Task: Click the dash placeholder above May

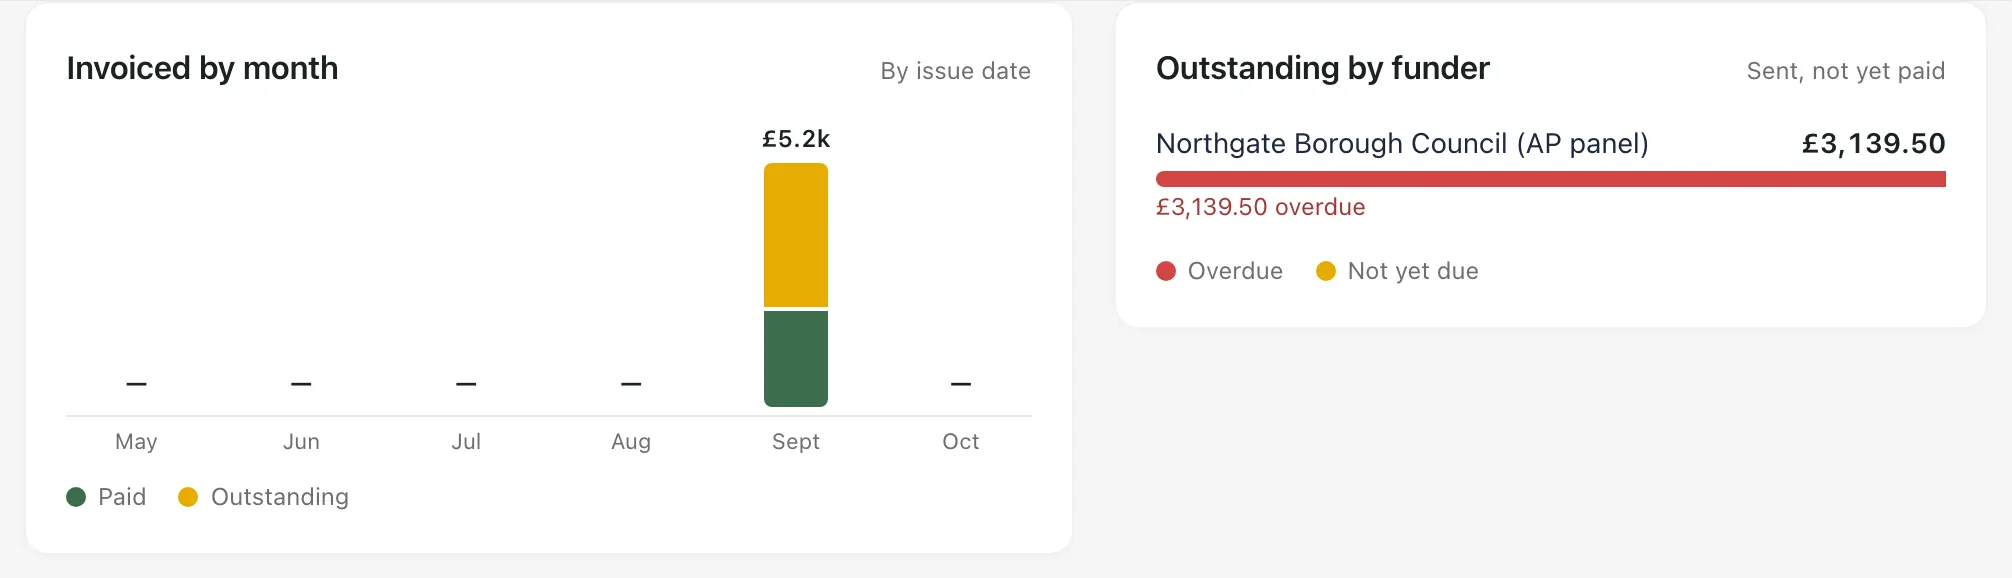Action: [x=136, y=384]
